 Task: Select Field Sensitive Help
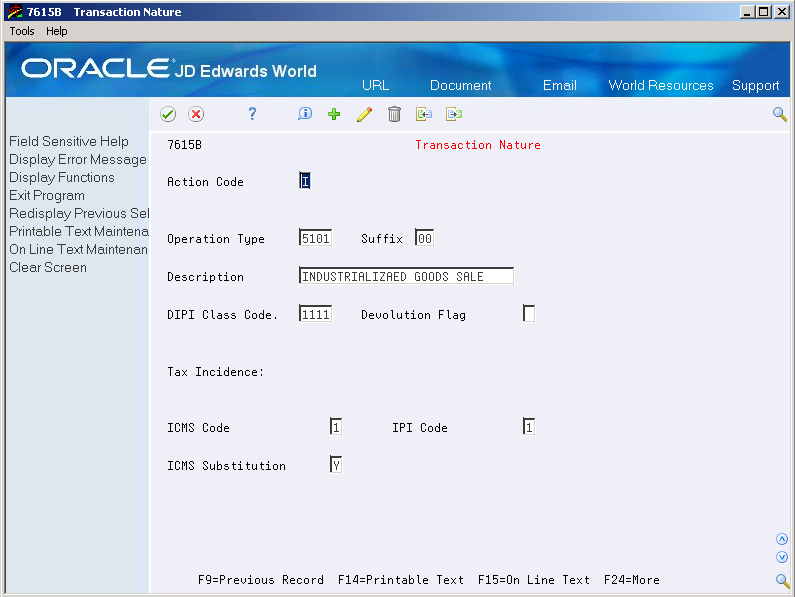[x=69, y=142]
